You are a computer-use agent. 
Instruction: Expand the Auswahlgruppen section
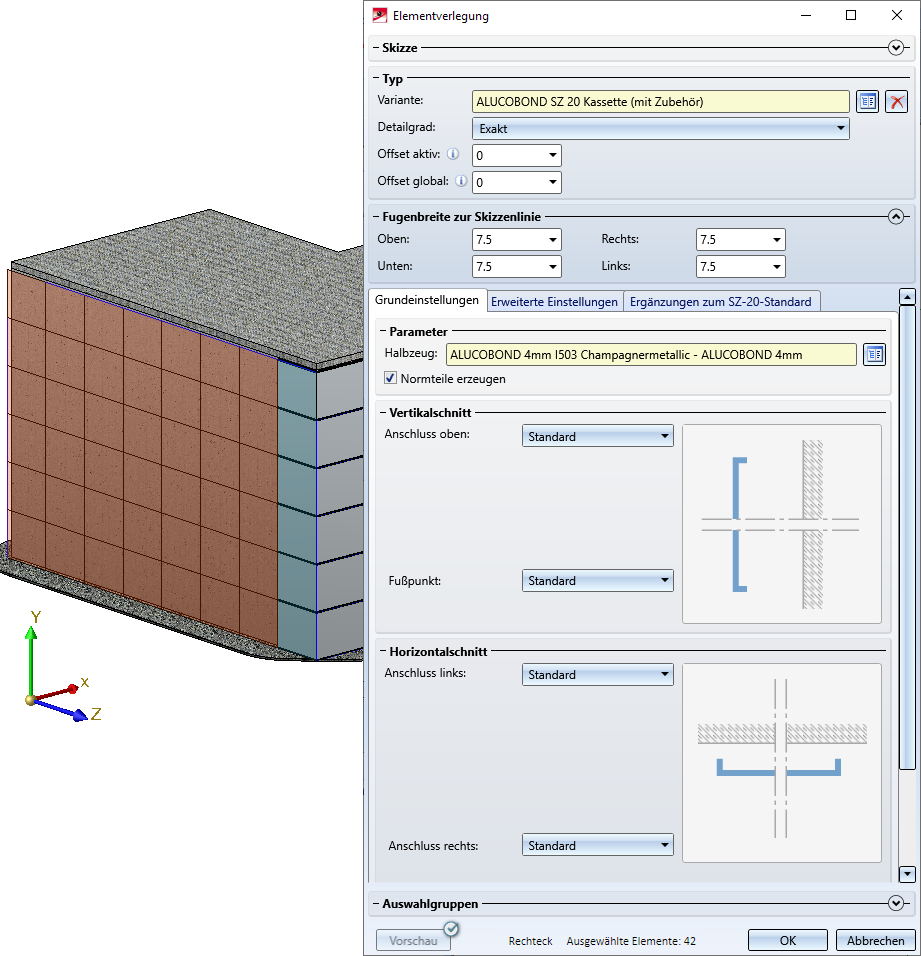pyautogui.click(x=896, y=904)
